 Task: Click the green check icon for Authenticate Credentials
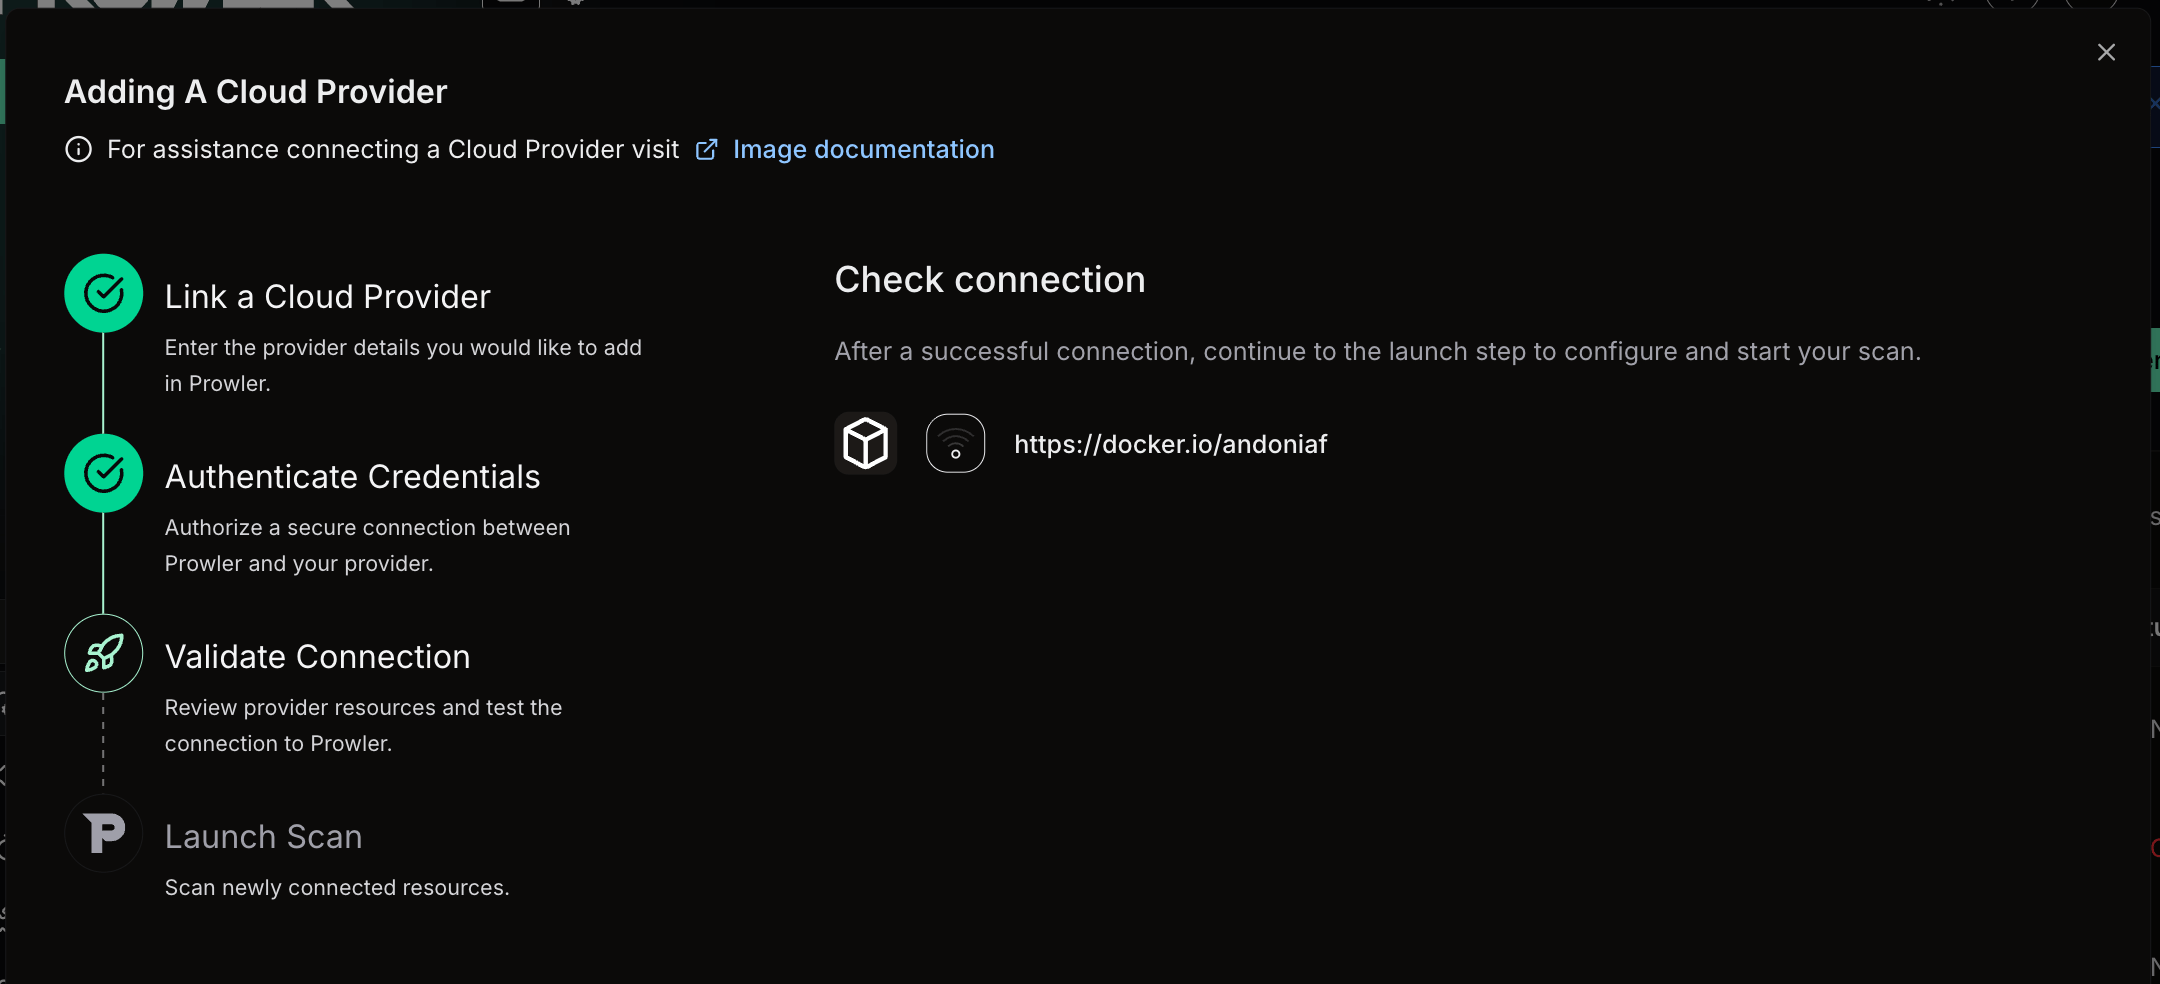(104, 473)
